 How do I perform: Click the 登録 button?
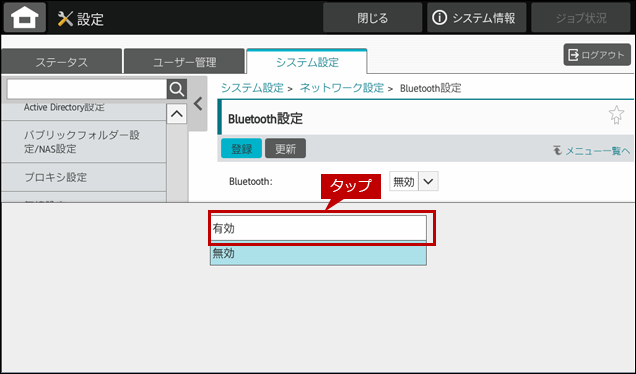tap(241, 148)
